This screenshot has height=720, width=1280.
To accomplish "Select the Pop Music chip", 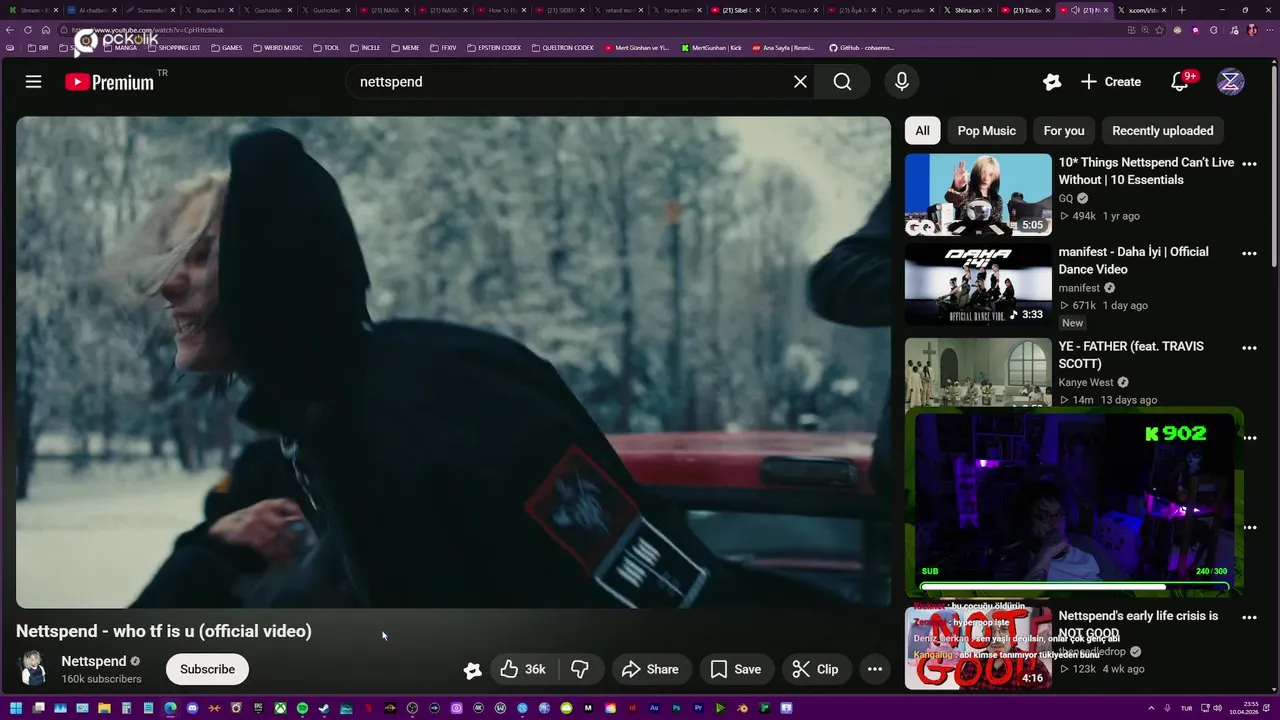I will click(x=986, y=131).
